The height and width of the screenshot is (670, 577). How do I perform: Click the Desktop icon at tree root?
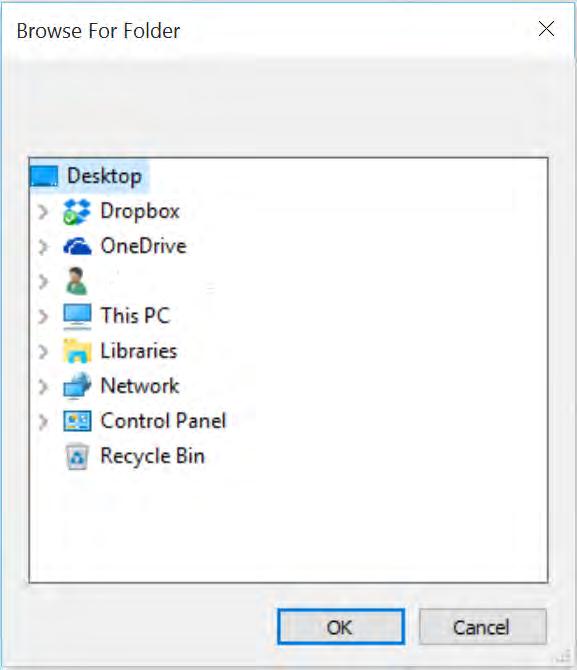(x=44, y=176)
